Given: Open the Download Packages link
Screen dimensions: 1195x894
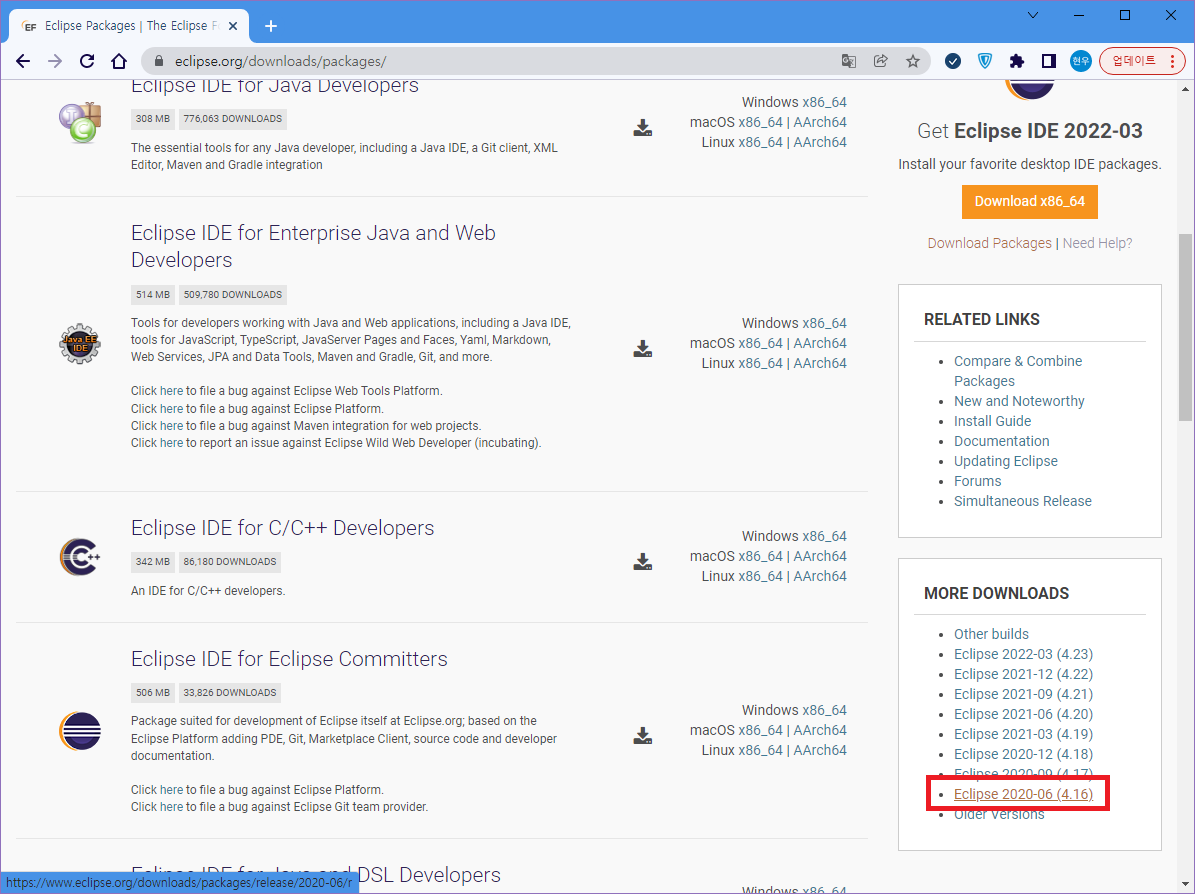Looking at the screenshot, I should (x=989, y=243).
